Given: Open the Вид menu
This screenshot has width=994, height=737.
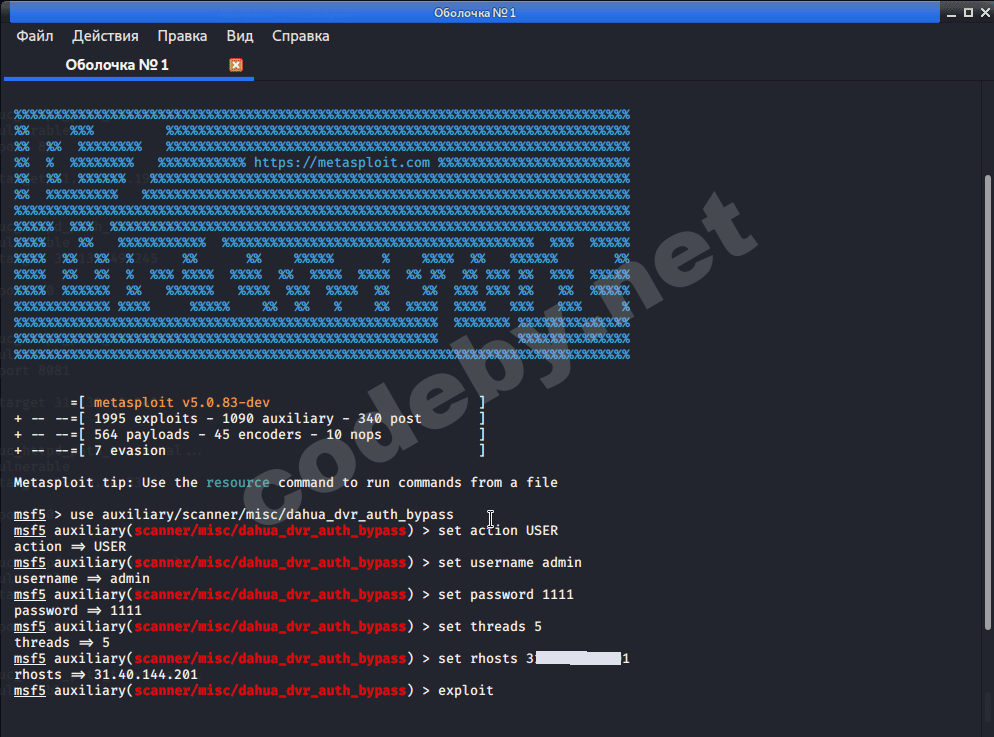Looking at the screenshot, I should point(240,36).
